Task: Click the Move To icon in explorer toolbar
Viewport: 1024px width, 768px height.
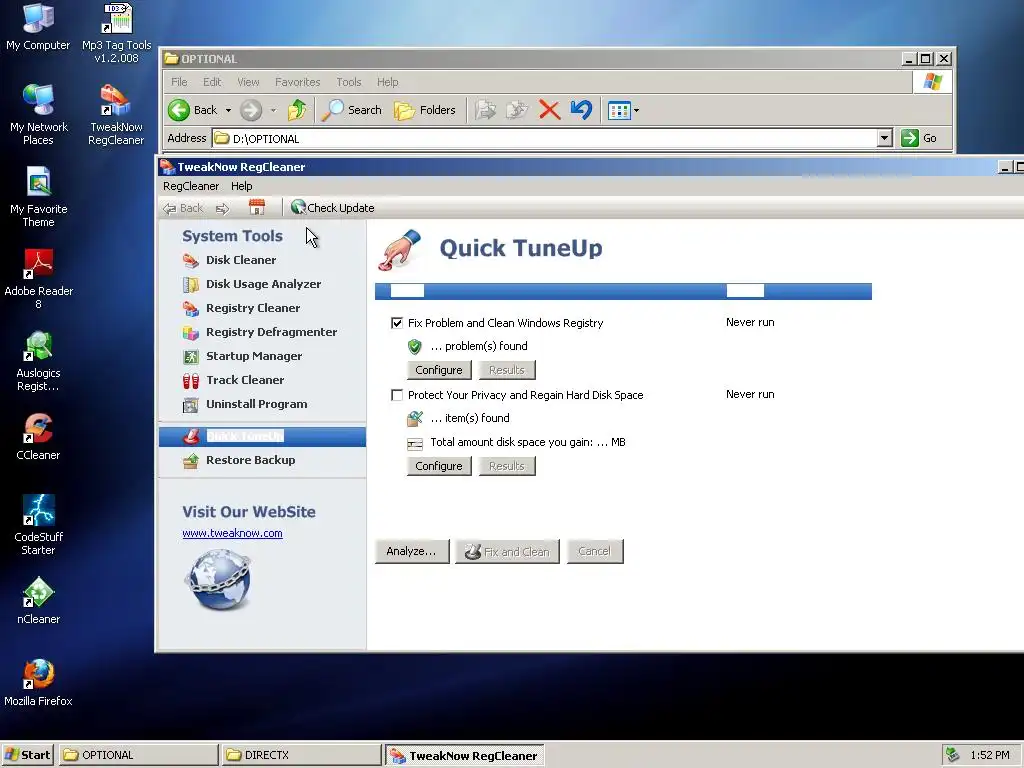Action: [x=485, y=110]
